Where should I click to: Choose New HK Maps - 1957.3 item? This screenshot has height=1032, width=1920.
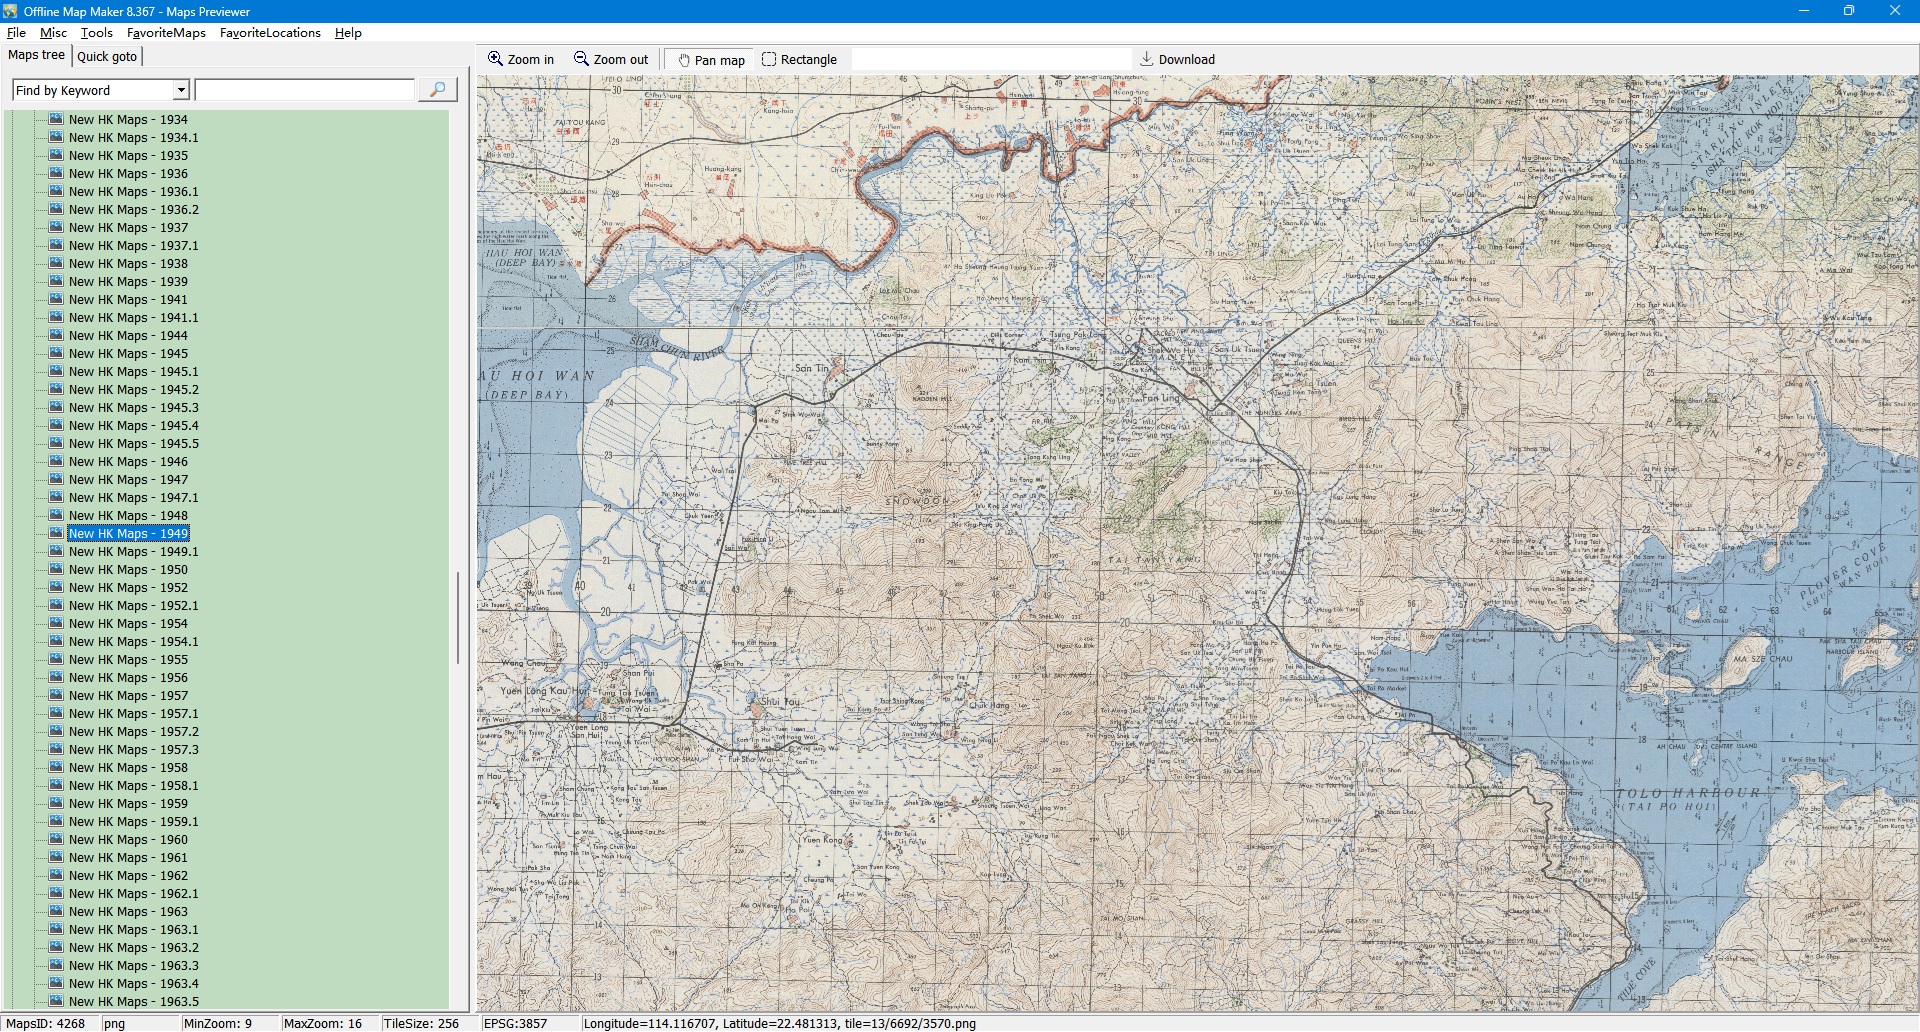click(133, 750)
